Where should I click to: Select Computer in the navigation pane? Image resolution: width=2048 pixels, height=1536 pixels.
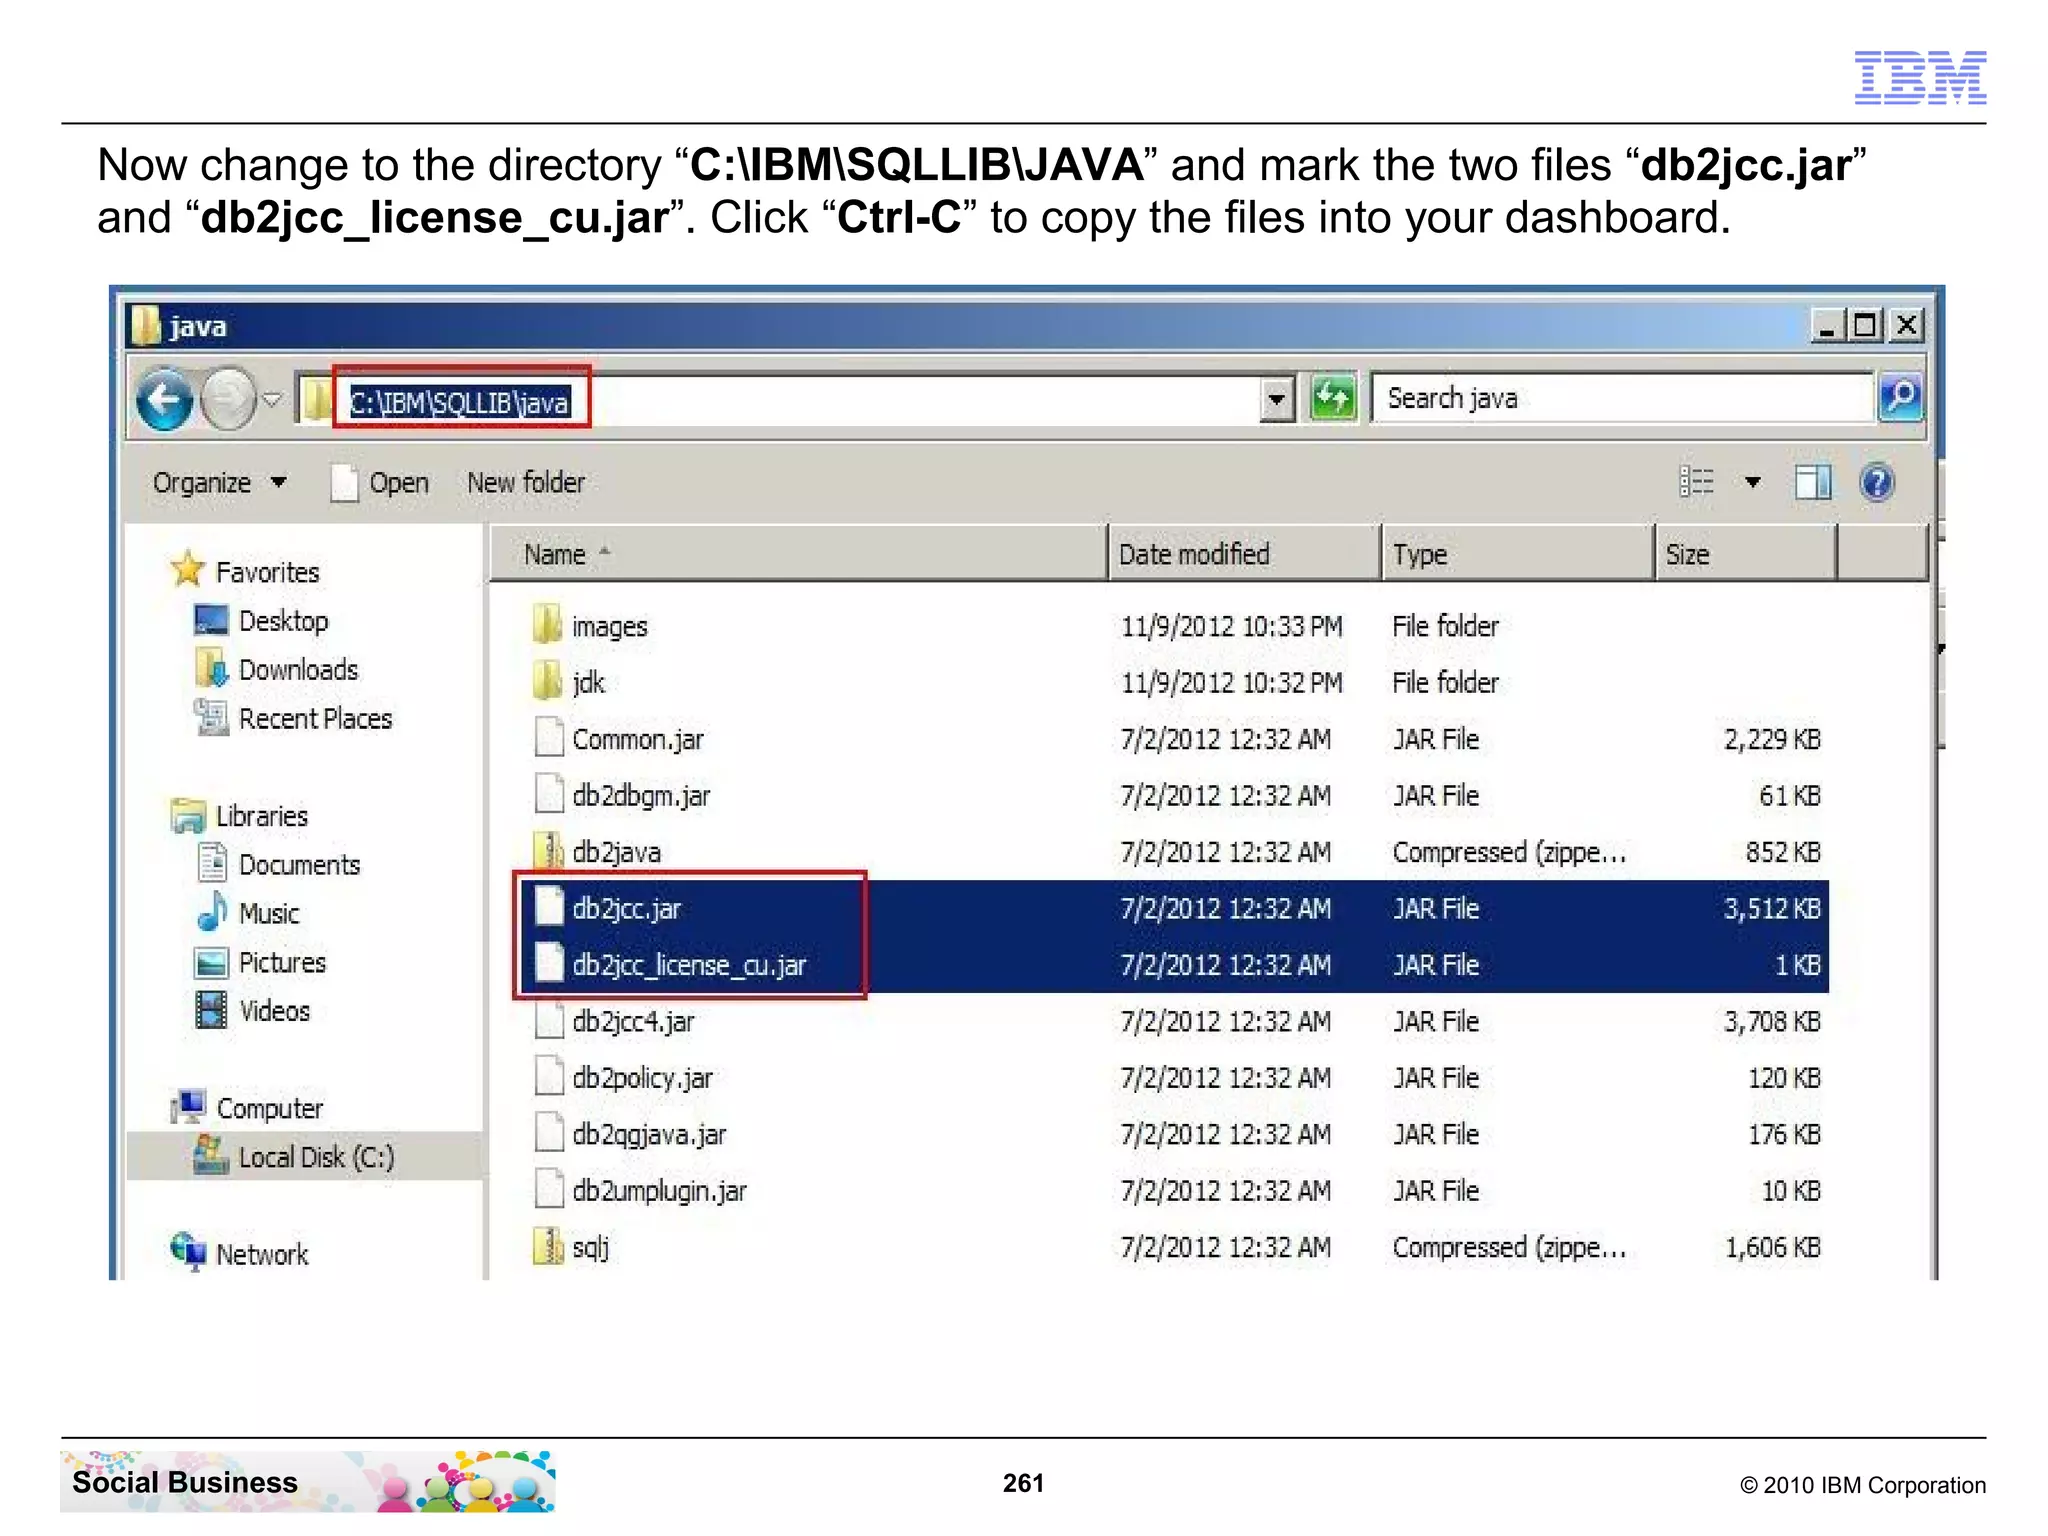247,1108
